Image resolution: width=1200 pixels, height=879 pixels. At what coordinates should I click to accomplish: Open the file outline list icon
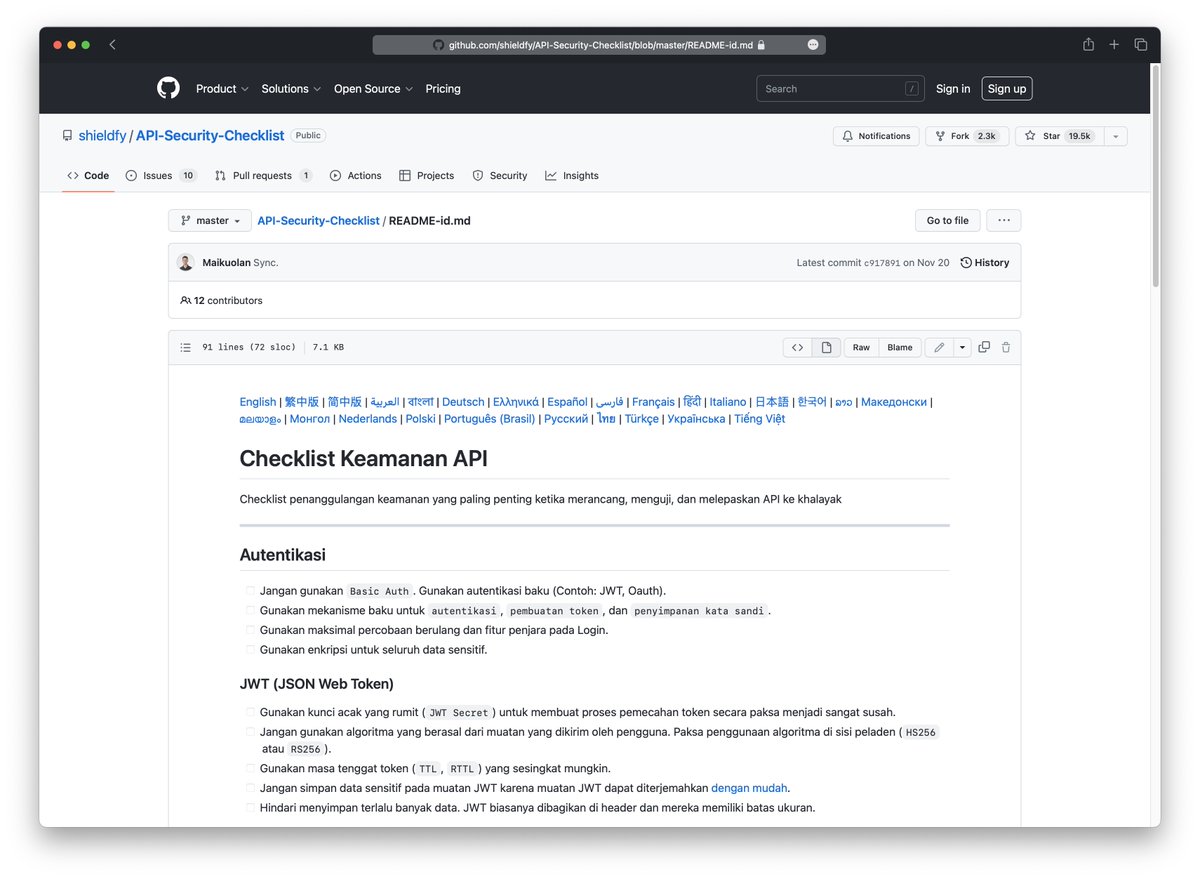click(185, 348)
